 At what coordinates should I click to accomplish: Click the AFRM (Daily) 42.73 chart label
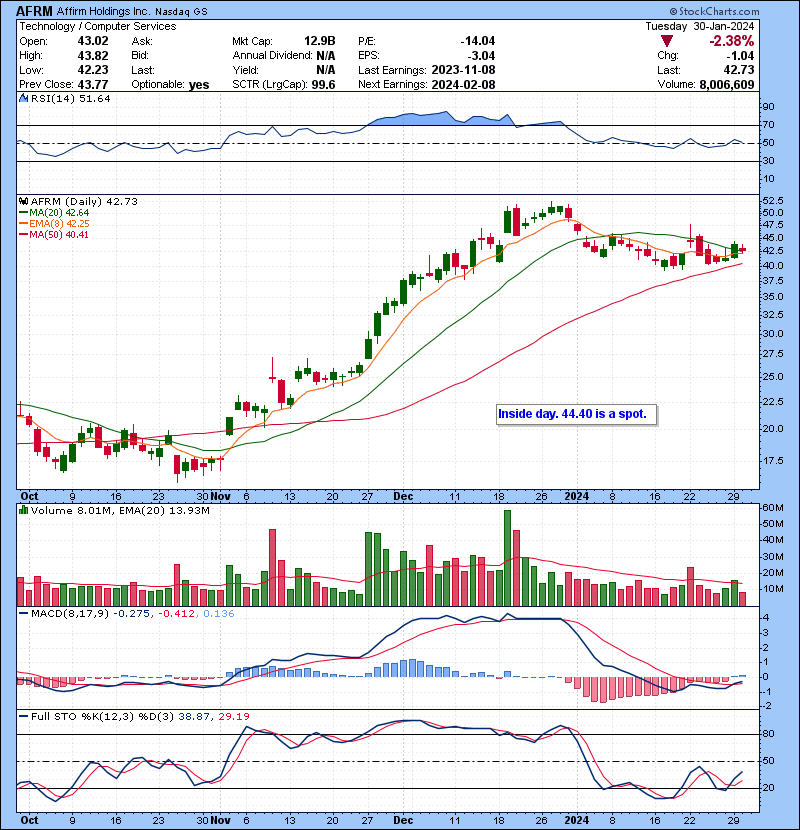pos(84,202)
